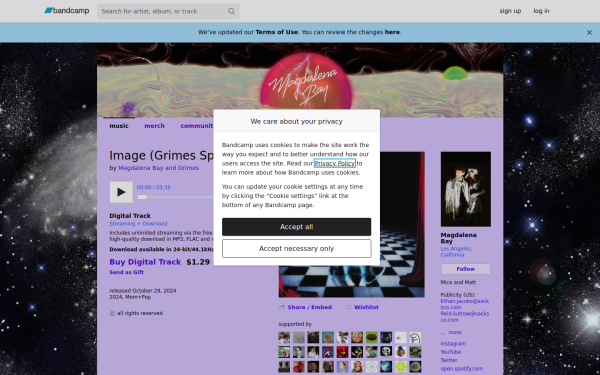Click the first supporter avatar in the third row
This screenshot has width=600, height=375.
tap(284, 367)
